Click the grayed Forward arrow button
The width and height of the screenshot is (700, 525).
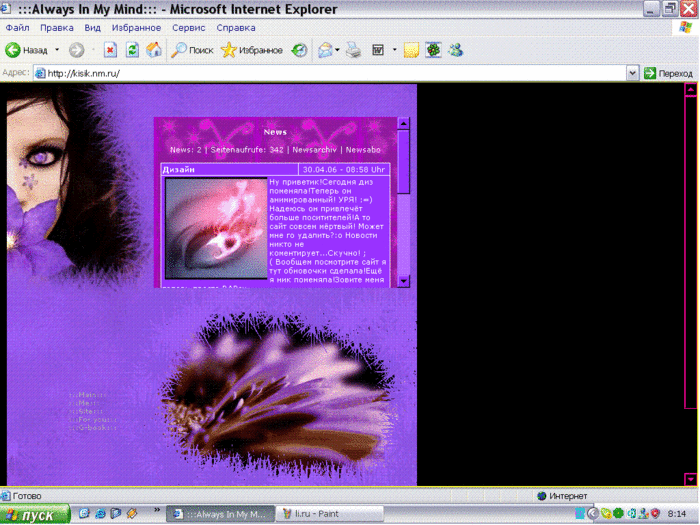[76, 50]
